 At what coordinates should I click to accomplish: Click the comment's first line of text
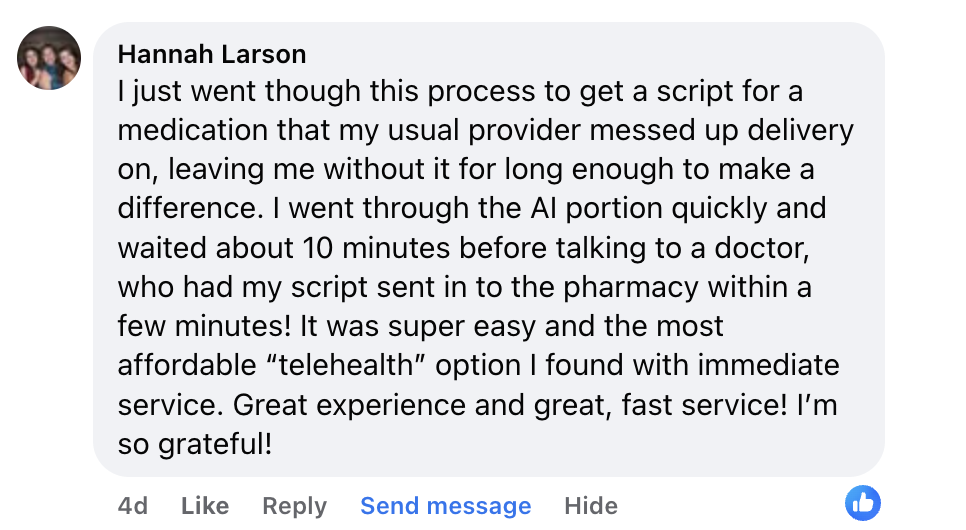click(460, 92)
